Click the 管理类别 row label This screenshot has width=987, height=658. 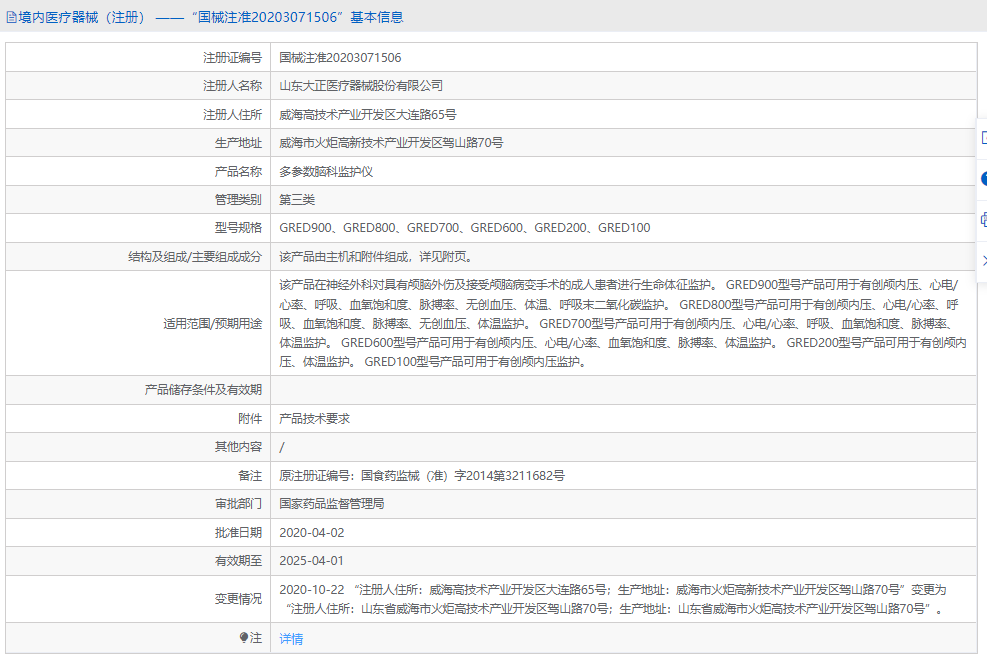coord(238,200)
